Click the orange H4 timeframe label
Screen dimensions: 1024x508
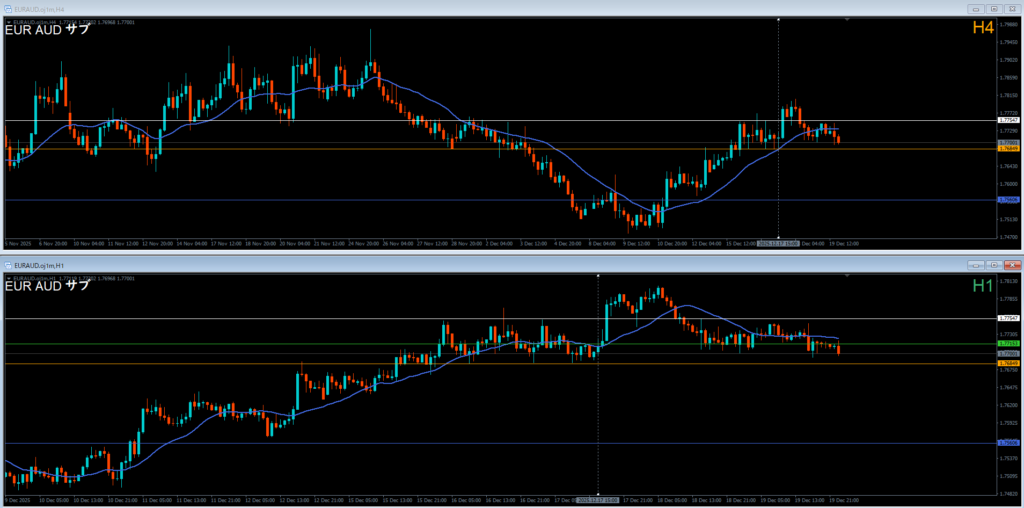(x=982, y=29)
